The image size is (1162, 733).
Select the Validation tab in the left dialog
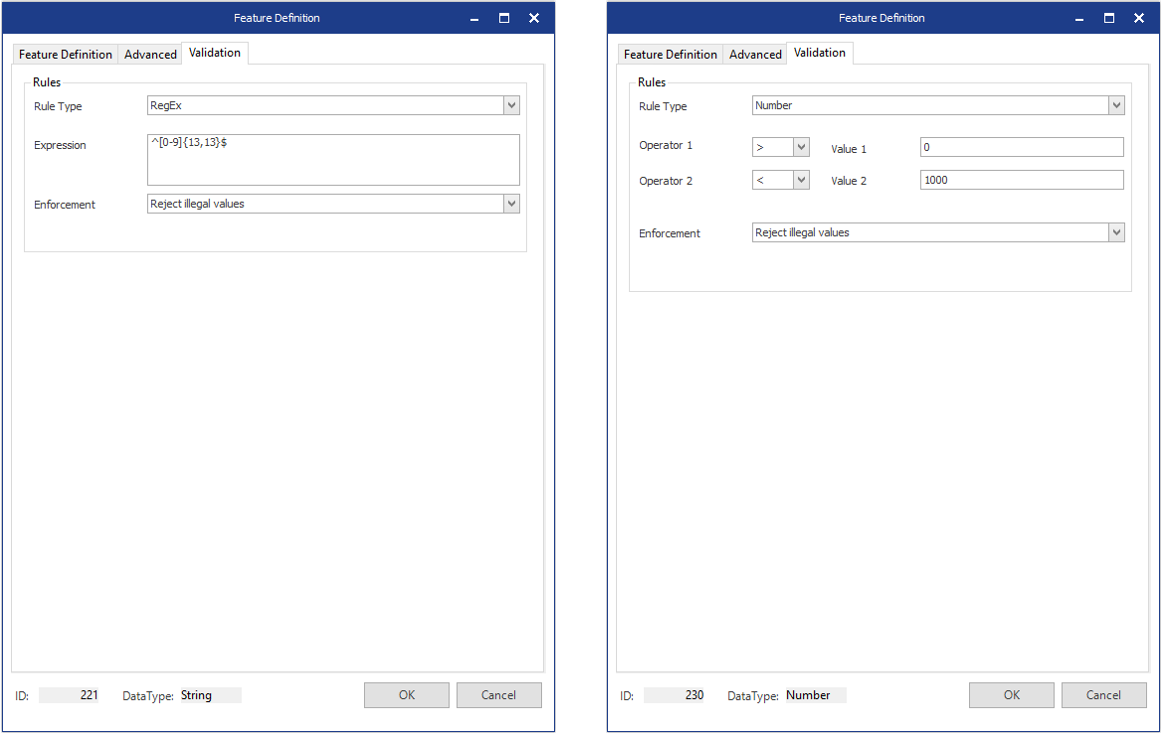(214, 53)
